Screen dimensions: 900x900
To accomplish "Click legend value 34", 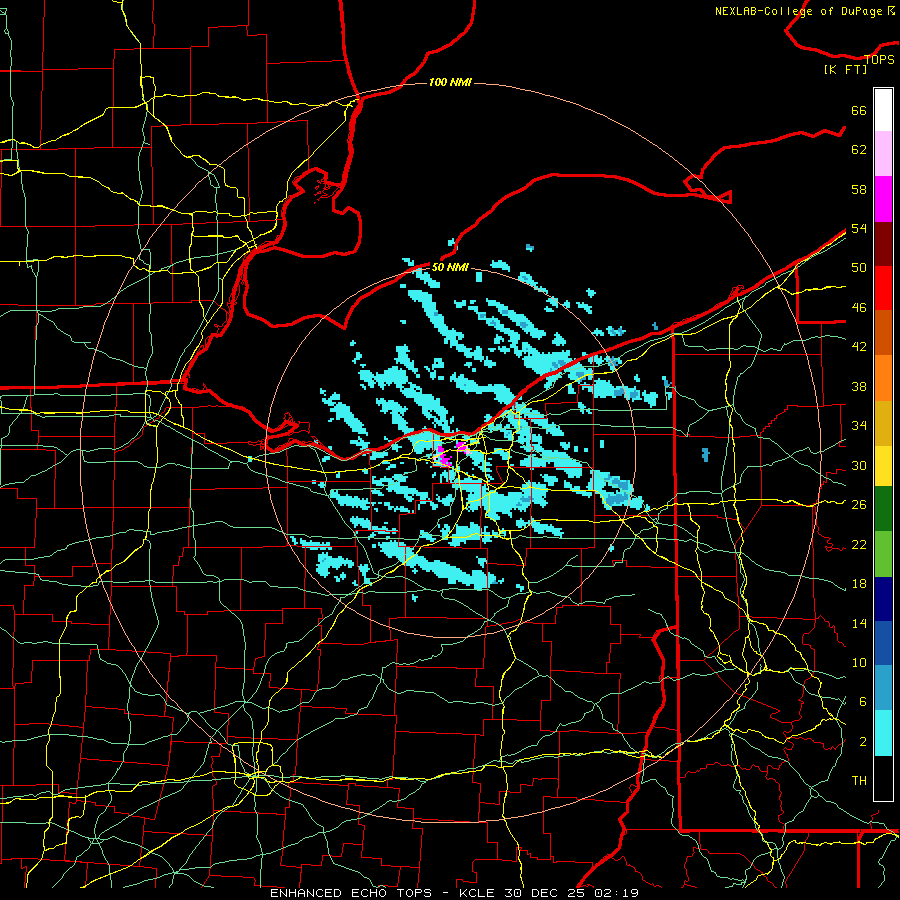I will [859, 426].
